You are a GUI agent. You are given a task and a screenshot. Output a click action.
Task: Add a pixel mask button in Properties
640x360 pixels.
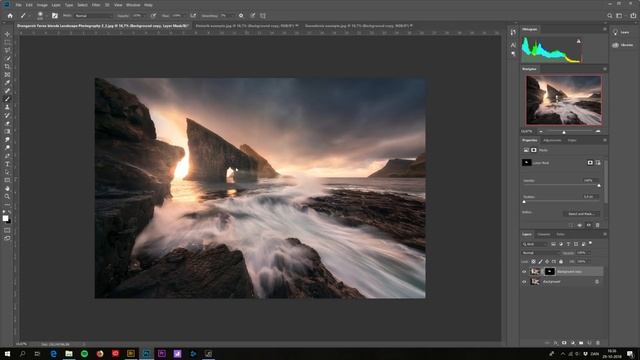click(590, 163)
